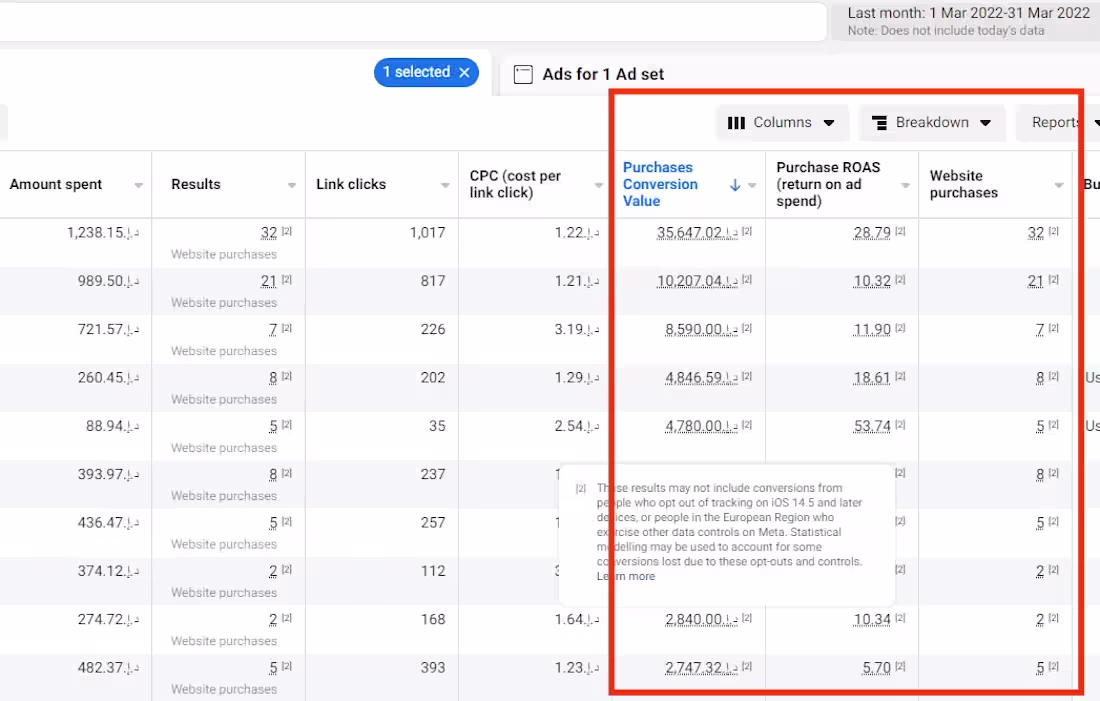Switch to Ads for 1 Ad set tab
1100x701 pixels.
click(602, 74)
